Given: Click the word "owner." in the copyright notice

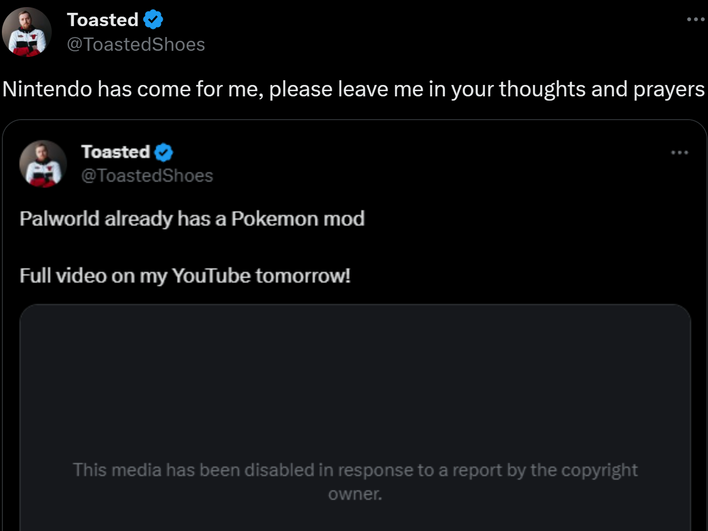Looking at the screenshot, I should [355, 494].
